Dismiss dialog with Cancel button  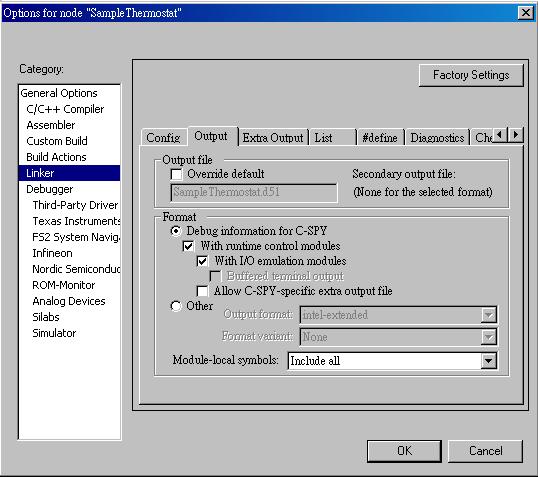tap(486, 451)
